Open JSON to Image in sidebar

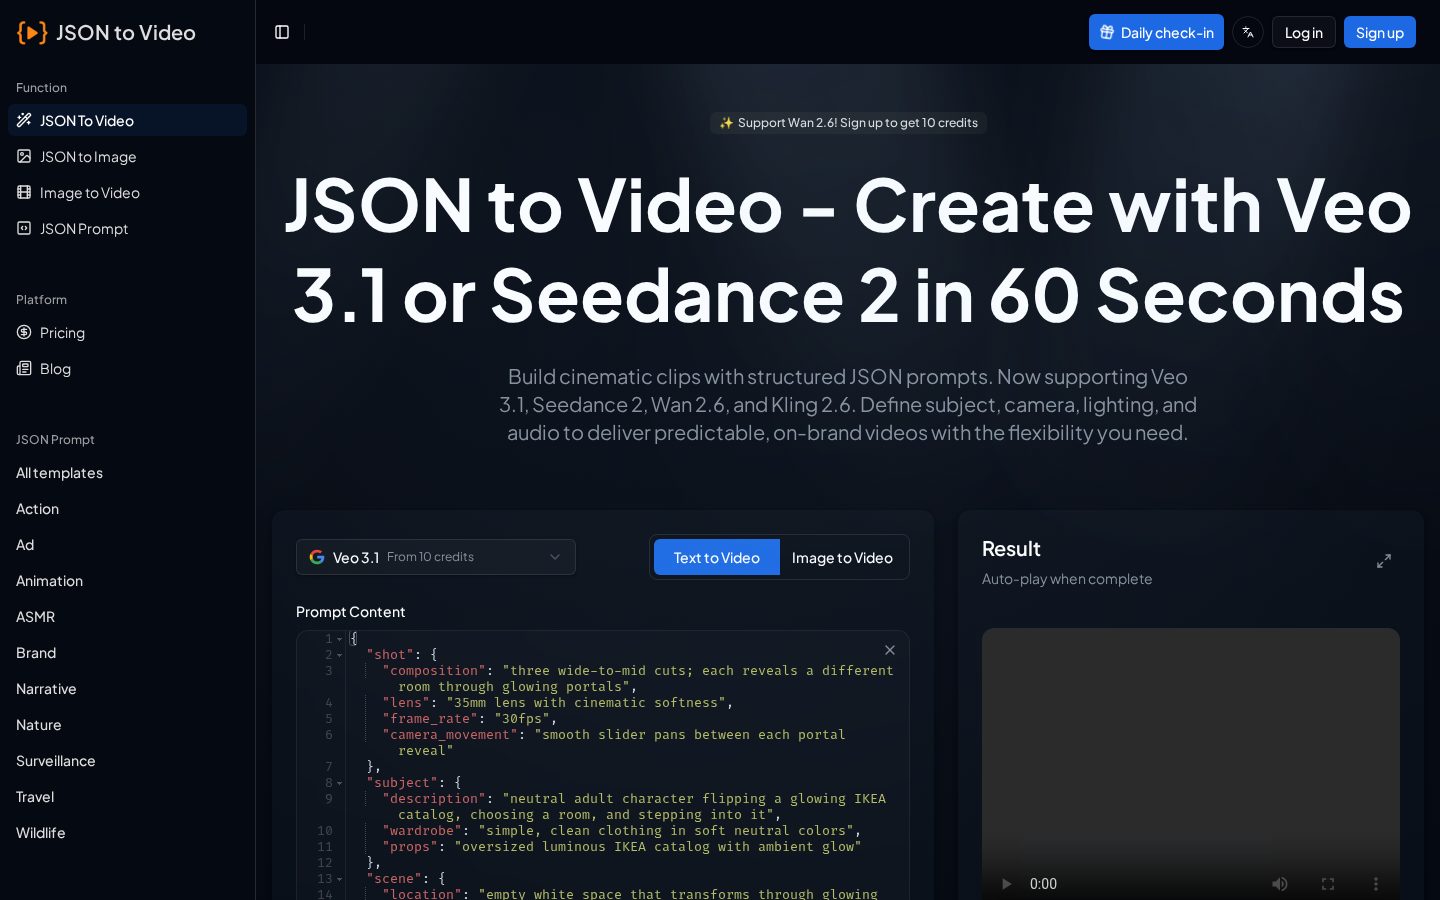point(127,156)
